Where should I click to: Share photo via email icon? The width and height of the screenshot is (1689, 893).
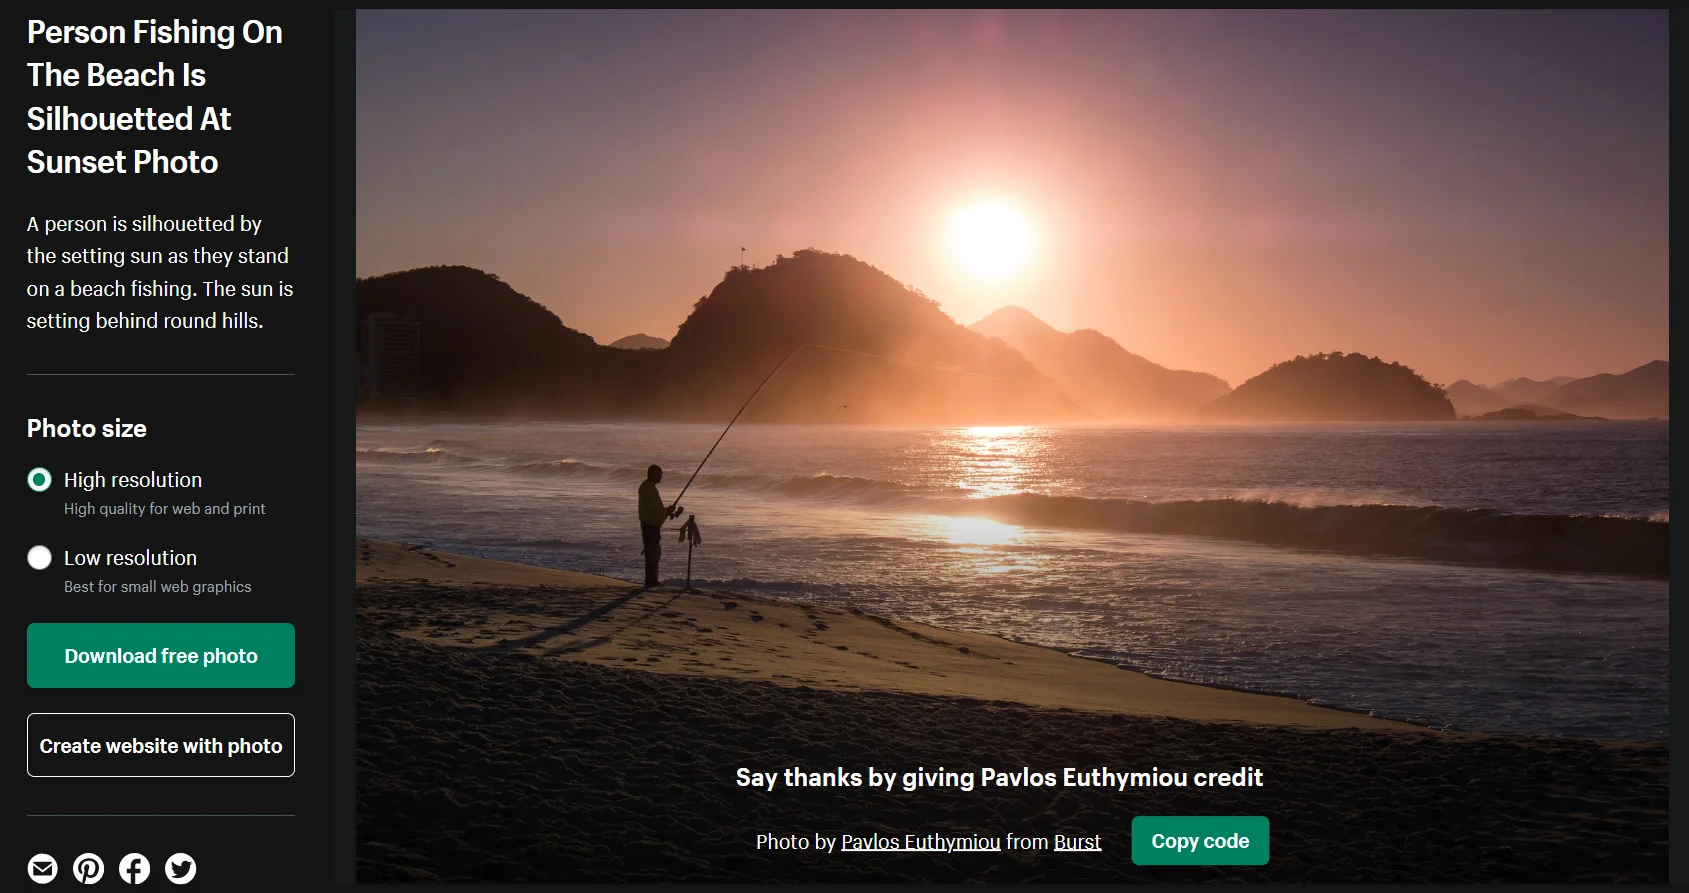pos(42,868)
